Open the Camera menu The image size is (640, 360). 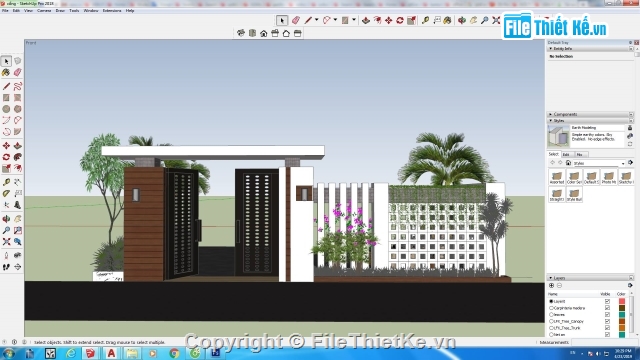click(x=44, y=11)
